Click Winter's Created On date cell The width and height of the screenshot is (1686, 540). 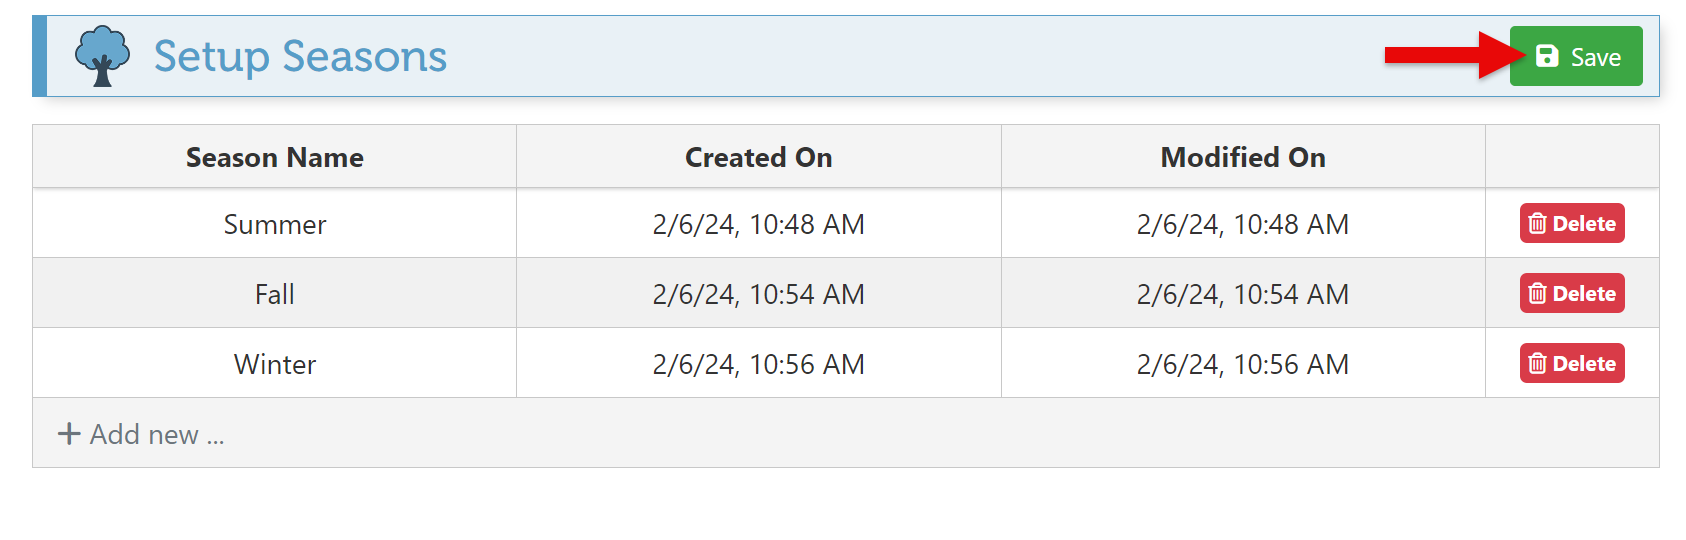[758, 365]
